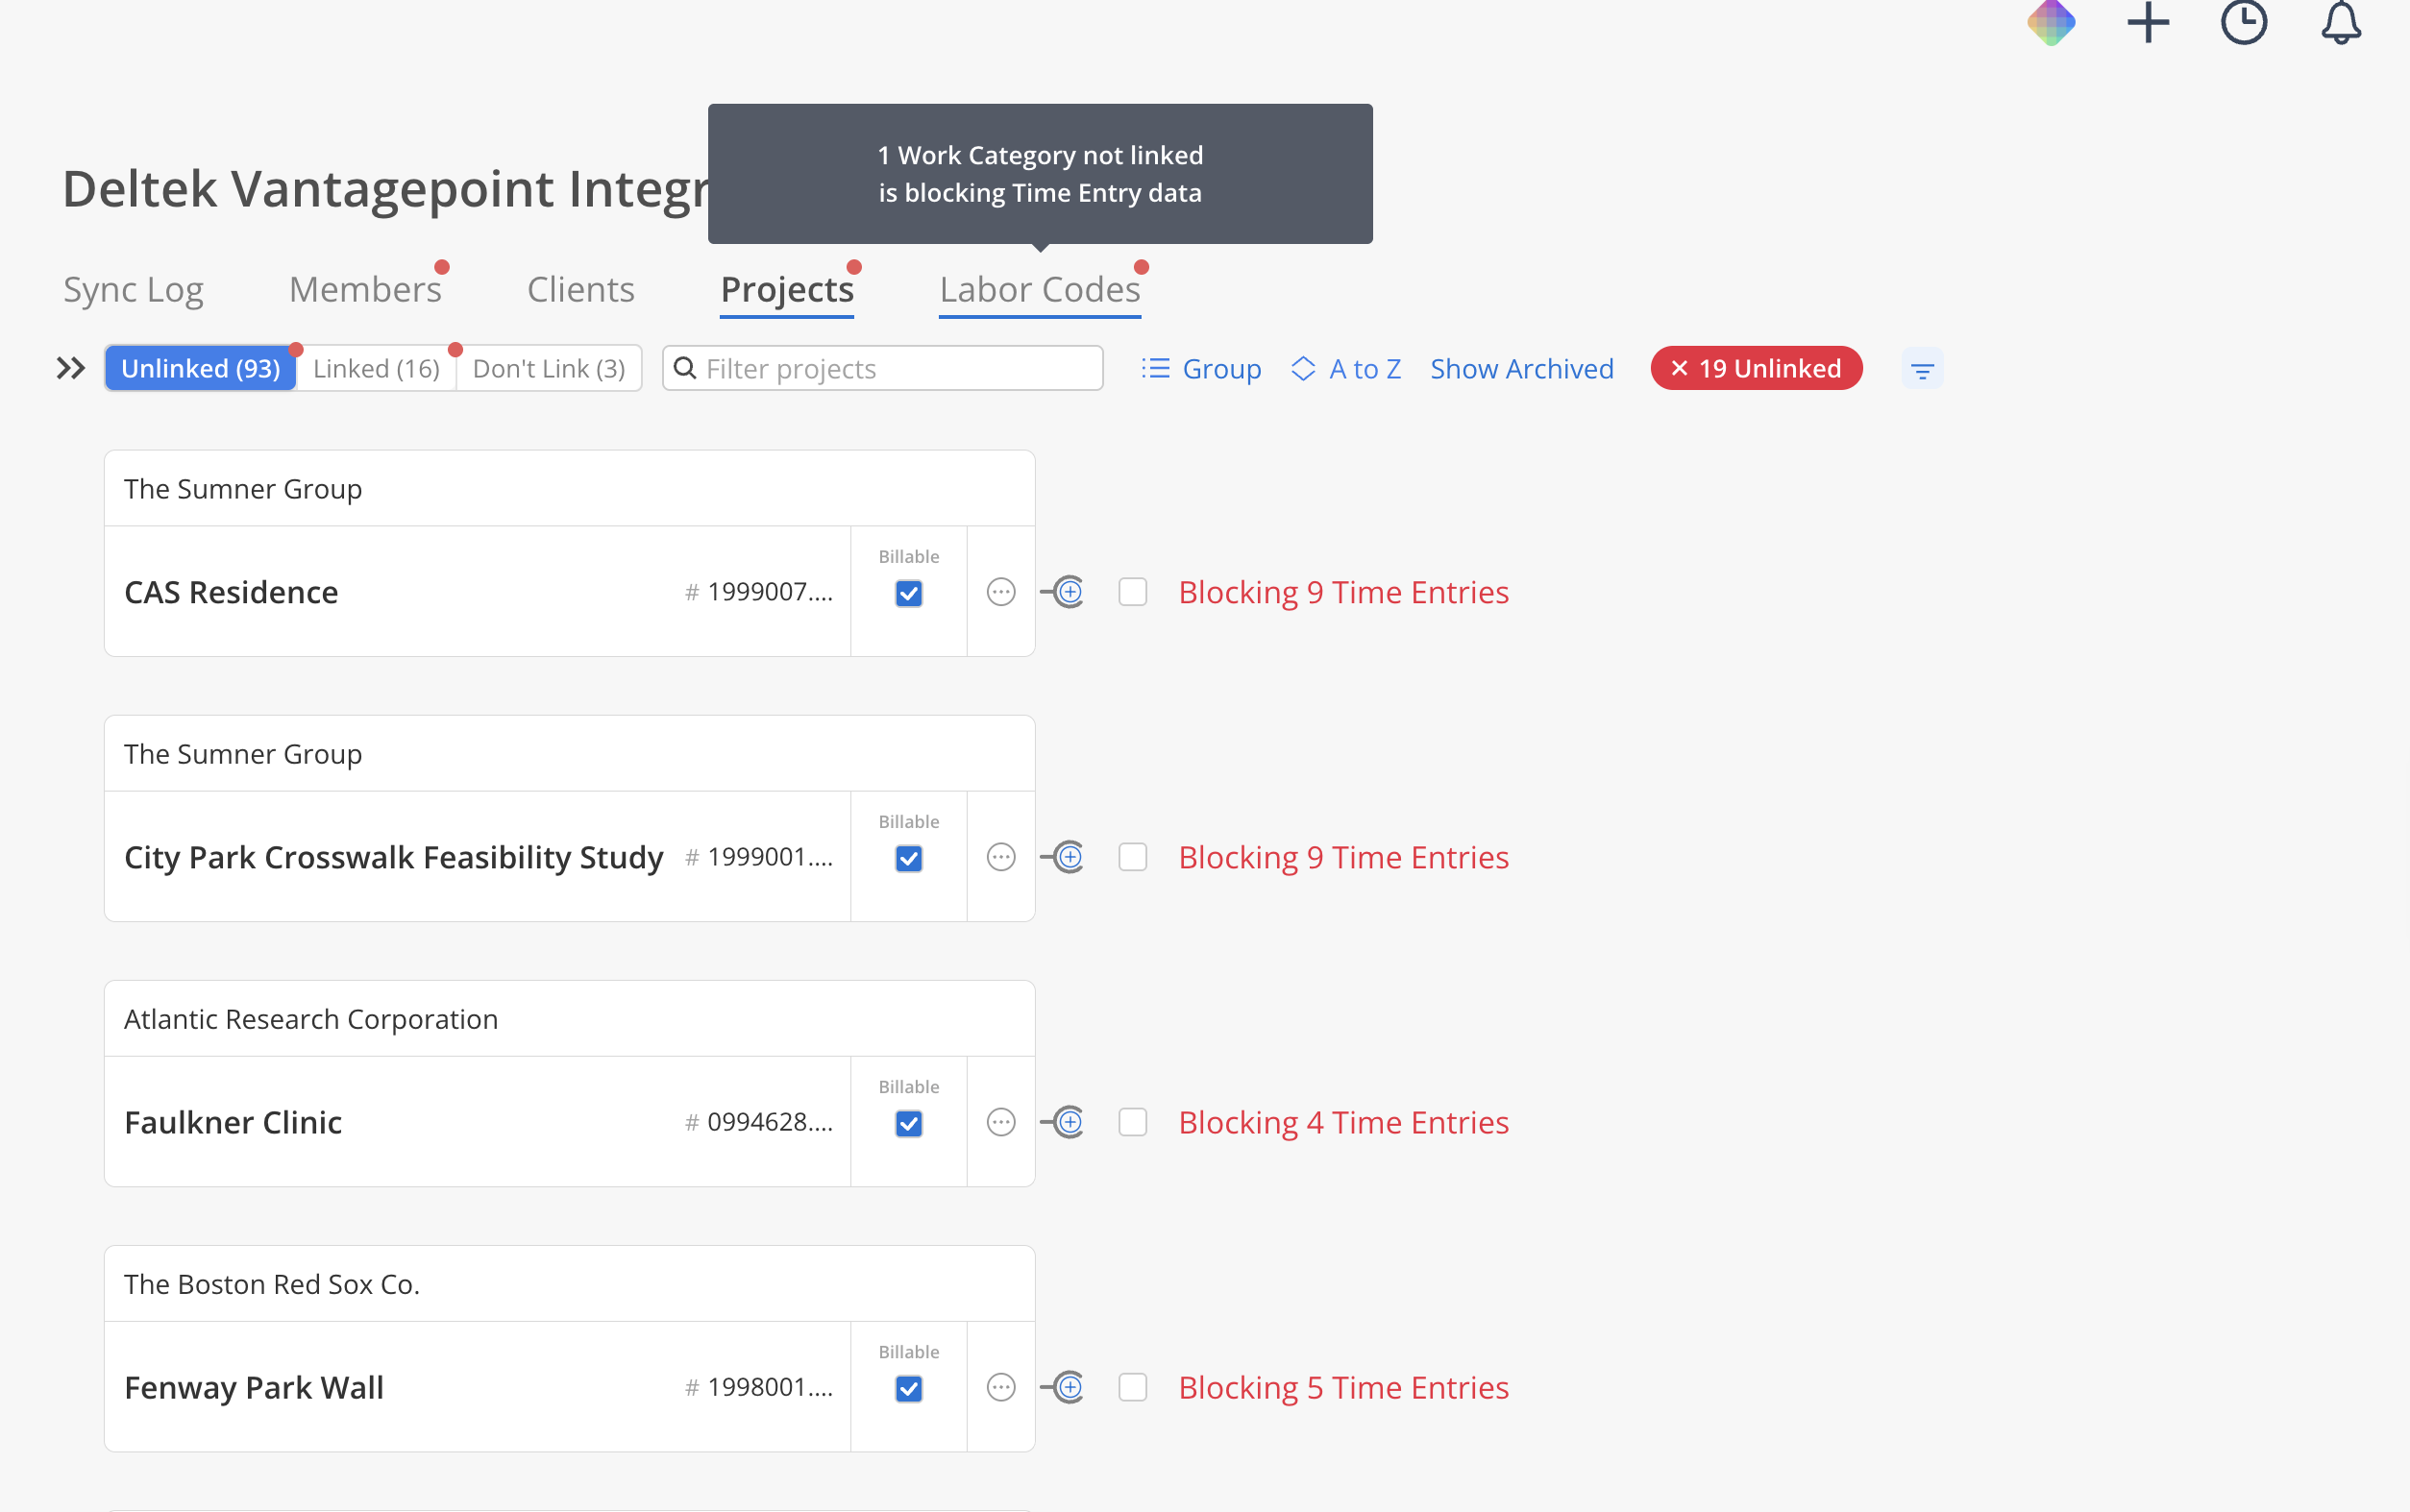Click the Faulkner Clinic project name
This screenshot has width=2410, height=1512.
[233, 1122]
